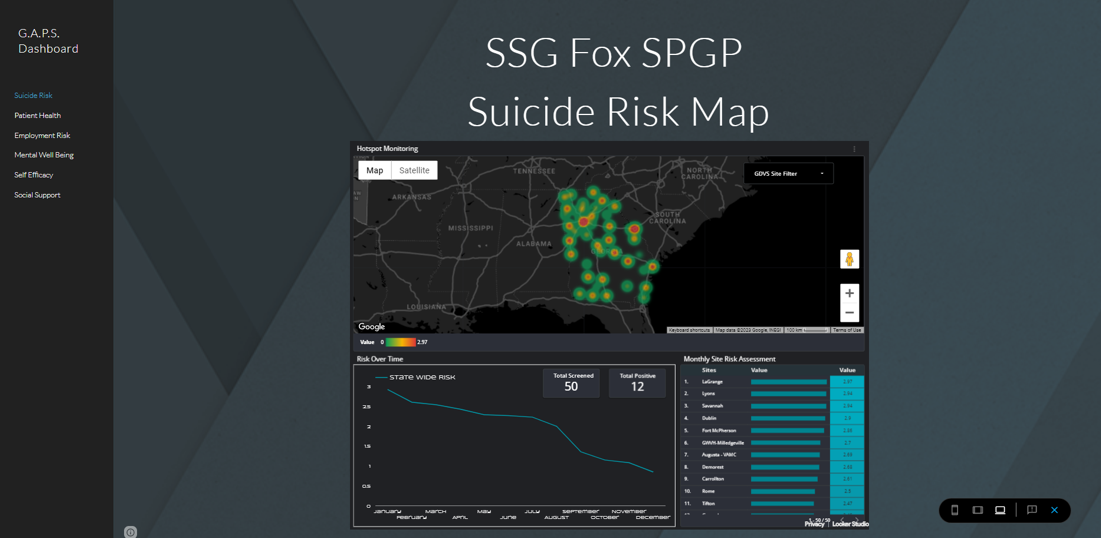This screenshot has width=1101, height=538.
Task: Click the Google logo on the map
Action: (x=371, y=327)
